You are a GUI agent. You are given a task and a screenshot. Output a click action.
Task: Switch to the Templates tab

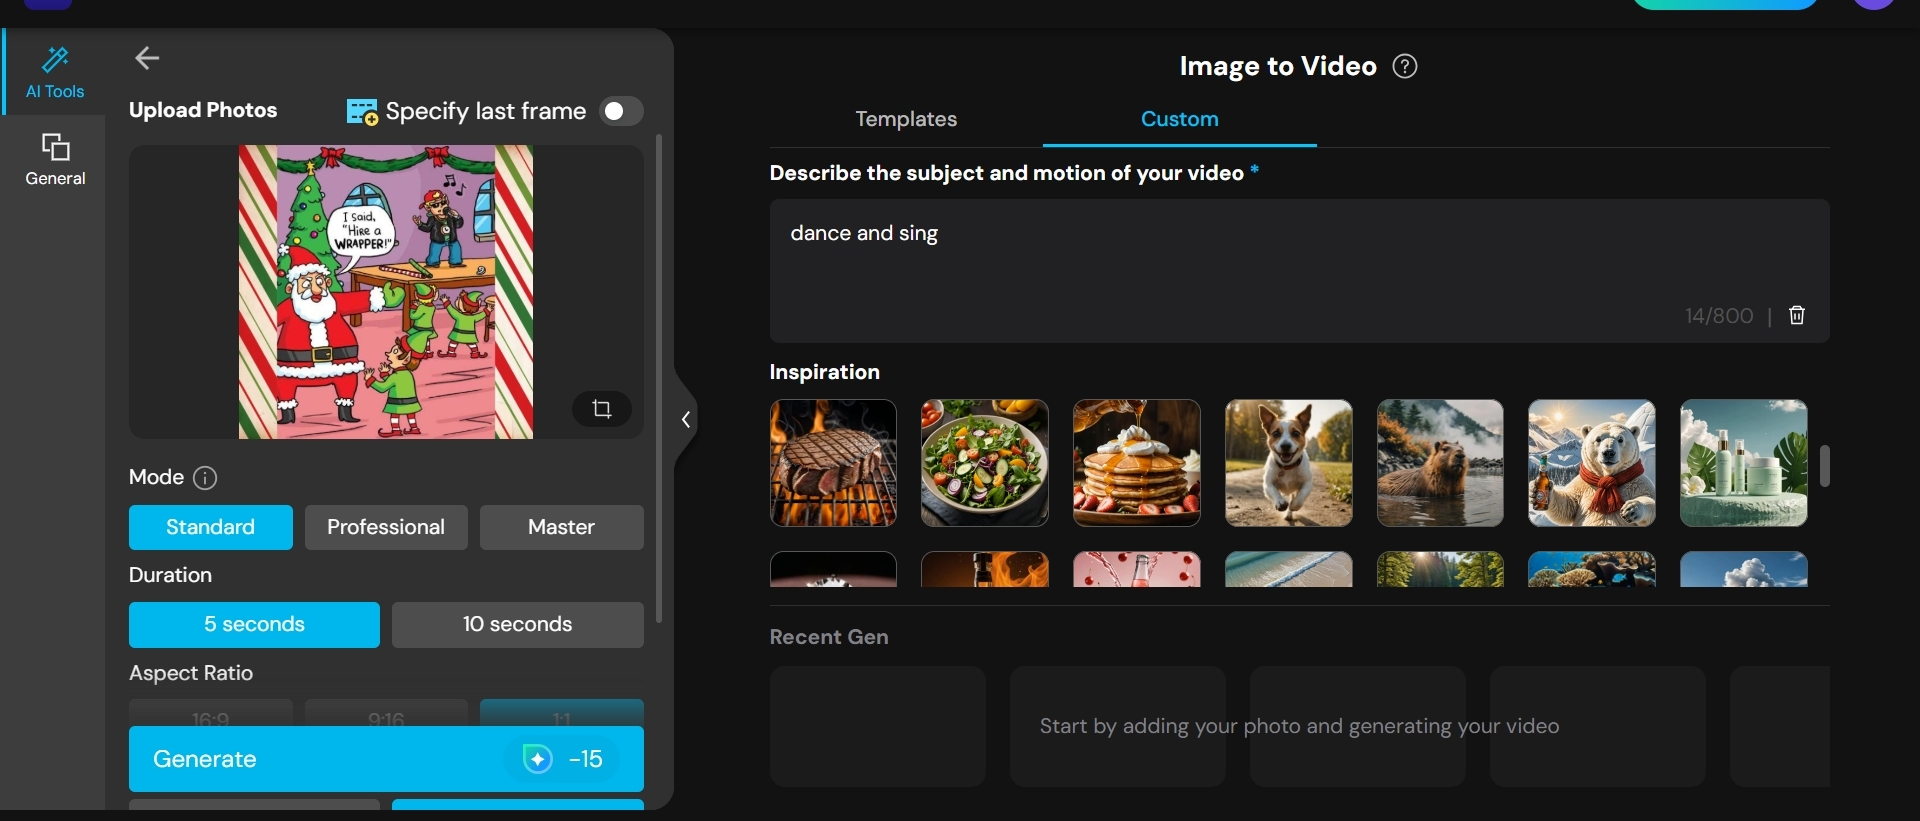click(x=906, y=119)
